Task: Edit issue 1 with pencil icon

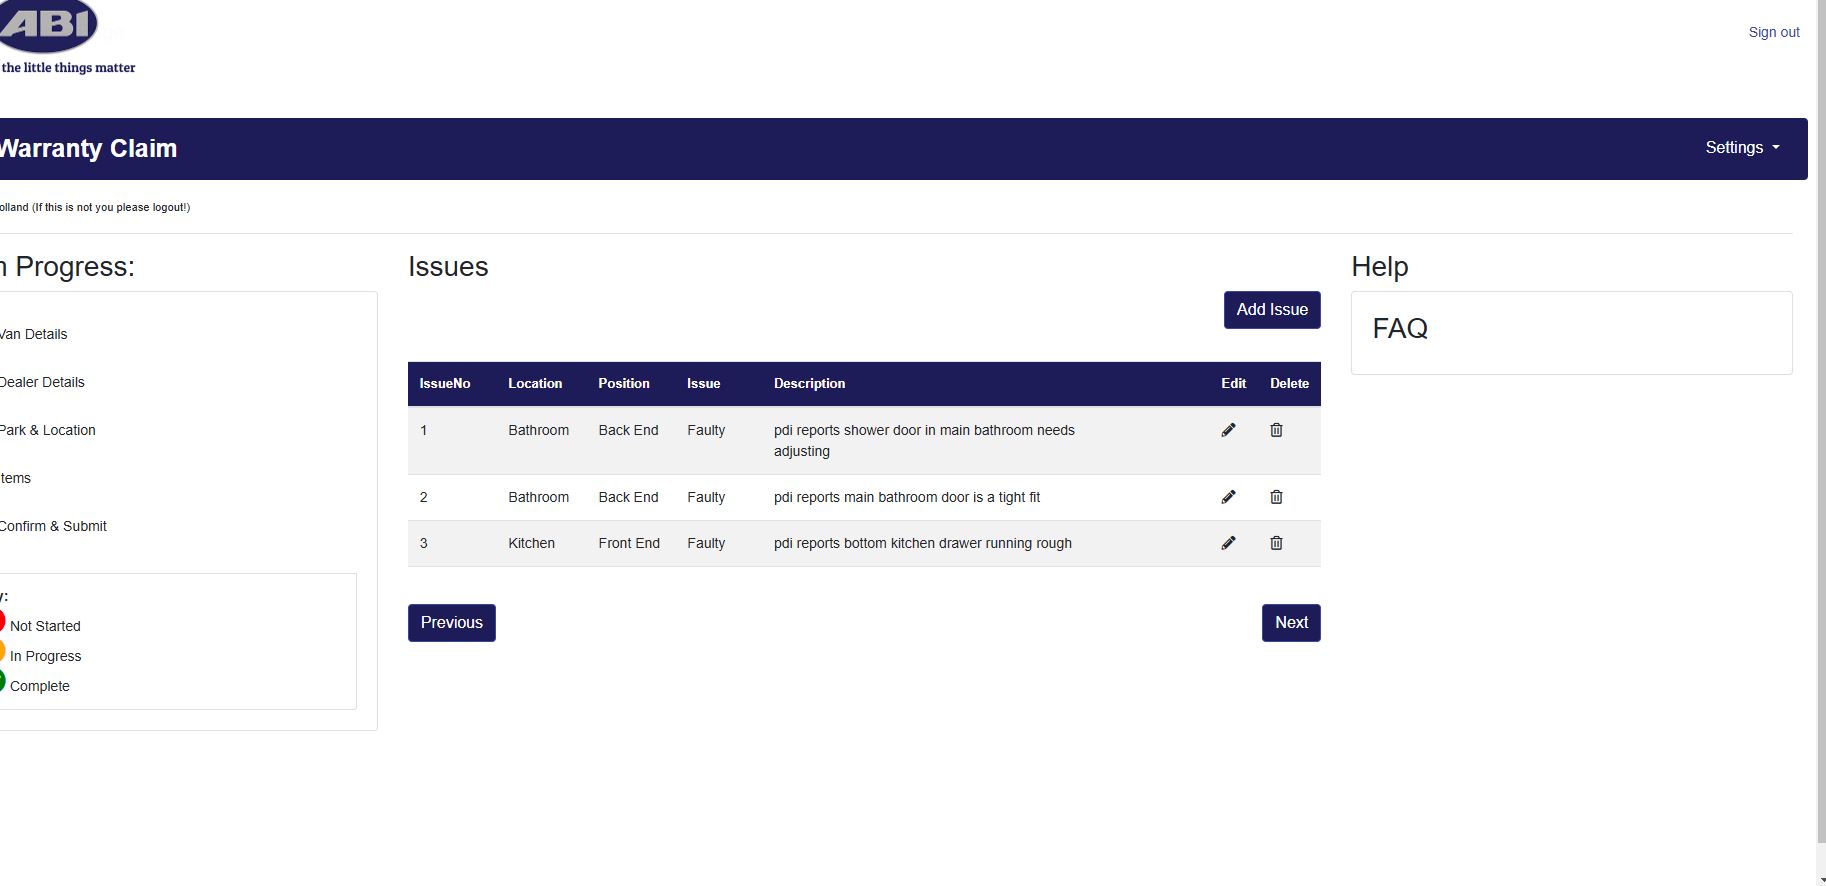Action: click(x=1228, y=430)
